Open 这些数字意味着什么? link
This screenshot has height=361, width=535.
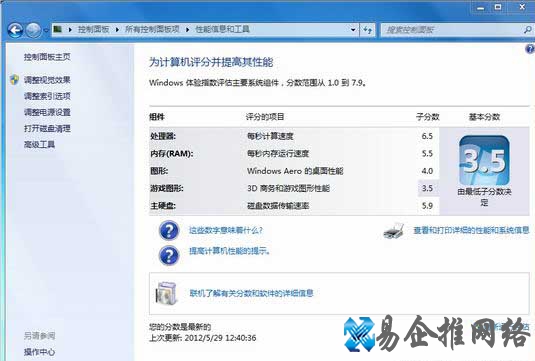tap(226, 230)
